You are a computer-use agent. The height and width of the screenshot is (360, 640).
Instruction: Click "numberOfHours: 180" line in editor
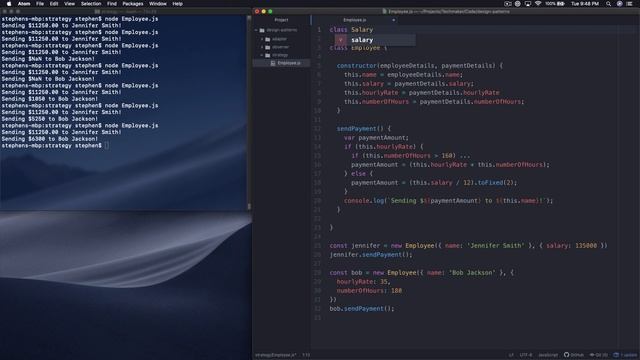369,291
